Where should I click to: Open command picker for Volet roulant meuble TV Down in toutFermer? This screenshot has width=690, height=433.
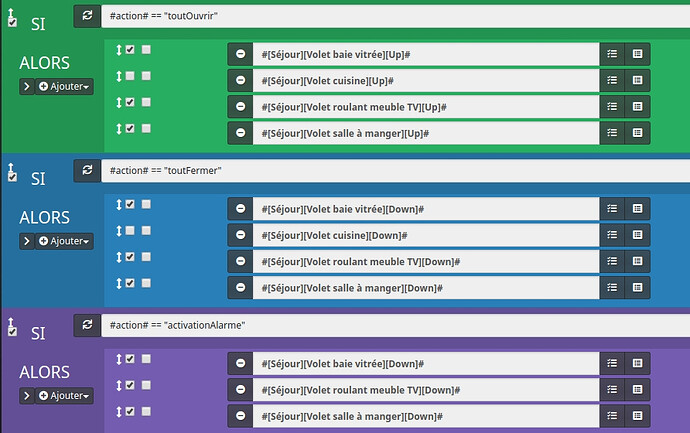(x=637, y=261)
